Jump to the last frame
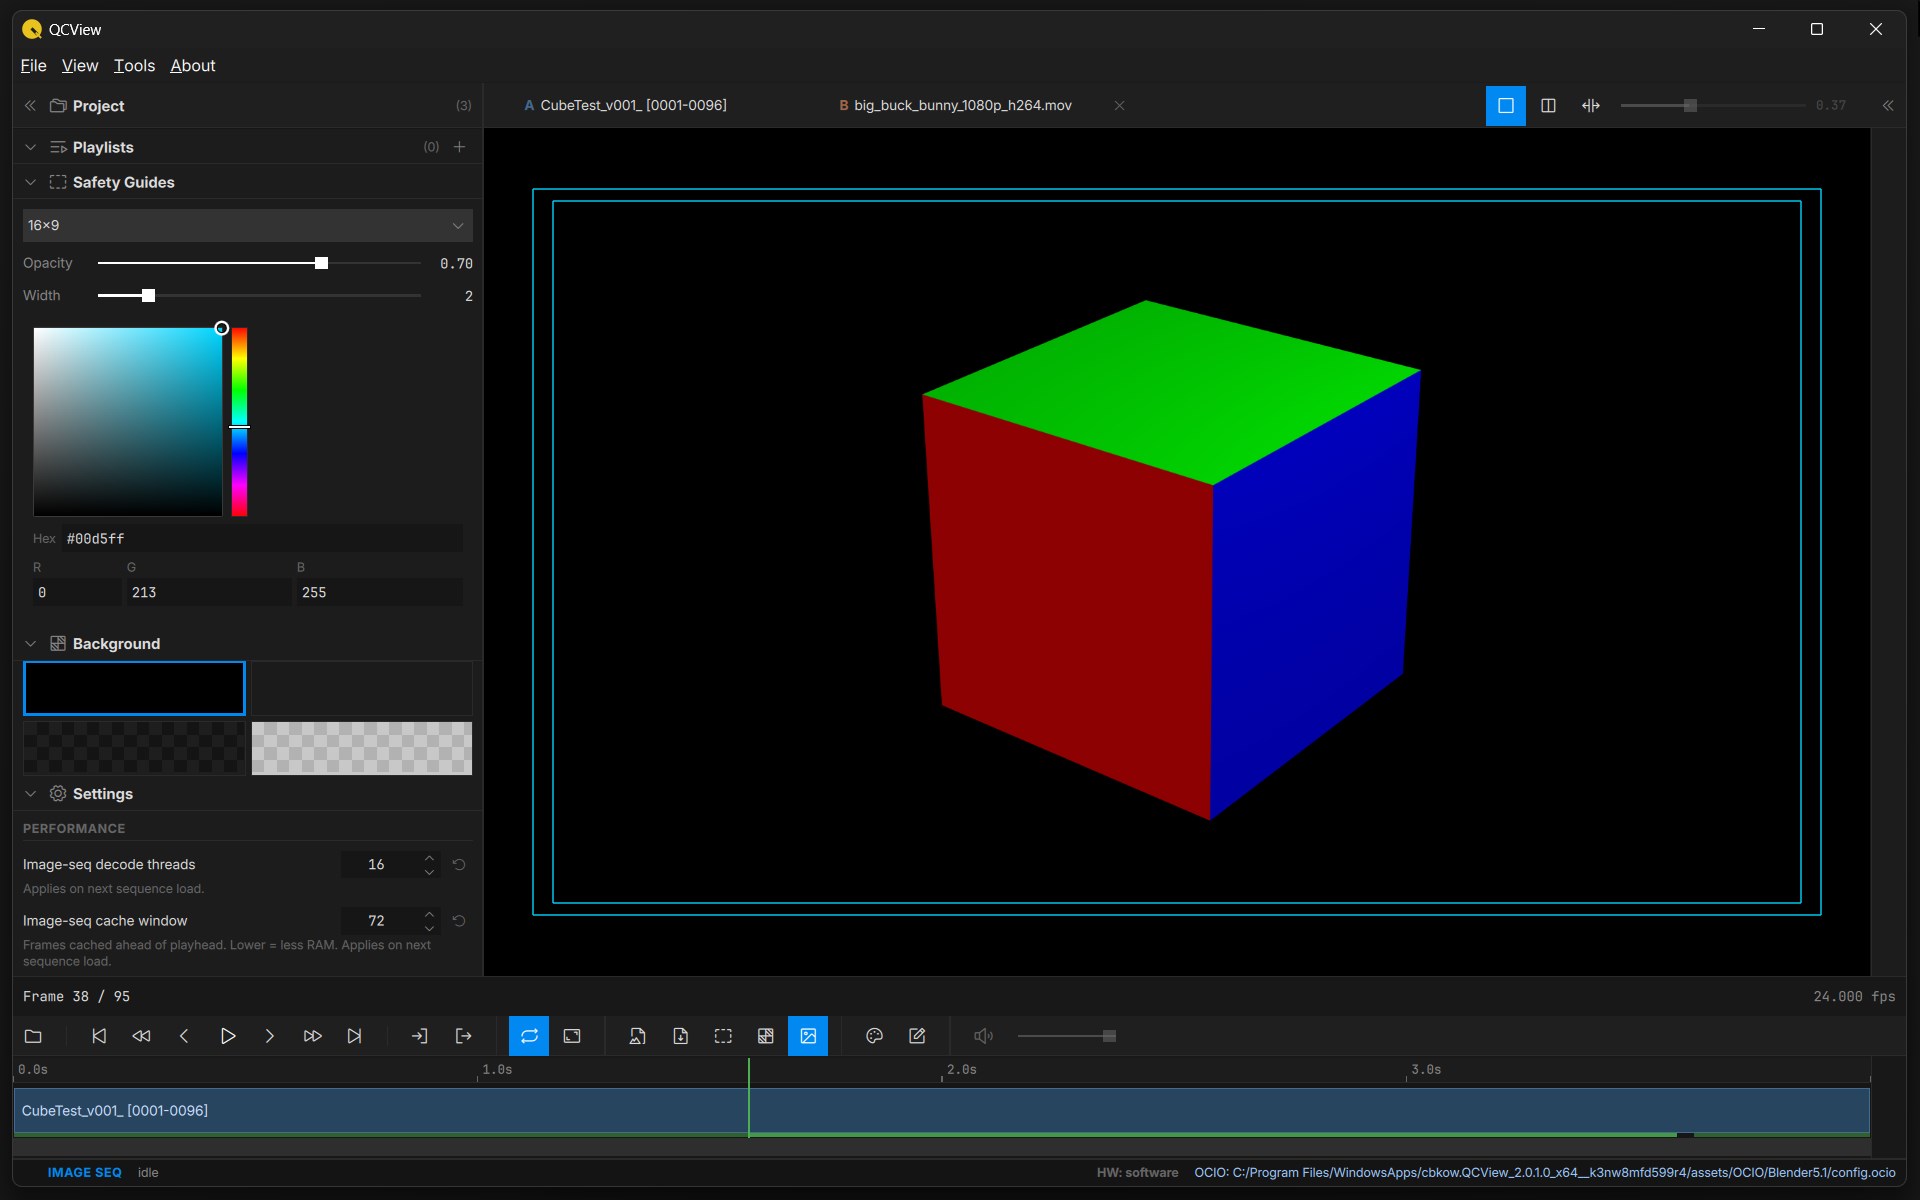Viewport: 1920px width, 1200px height. point(354,1036)
